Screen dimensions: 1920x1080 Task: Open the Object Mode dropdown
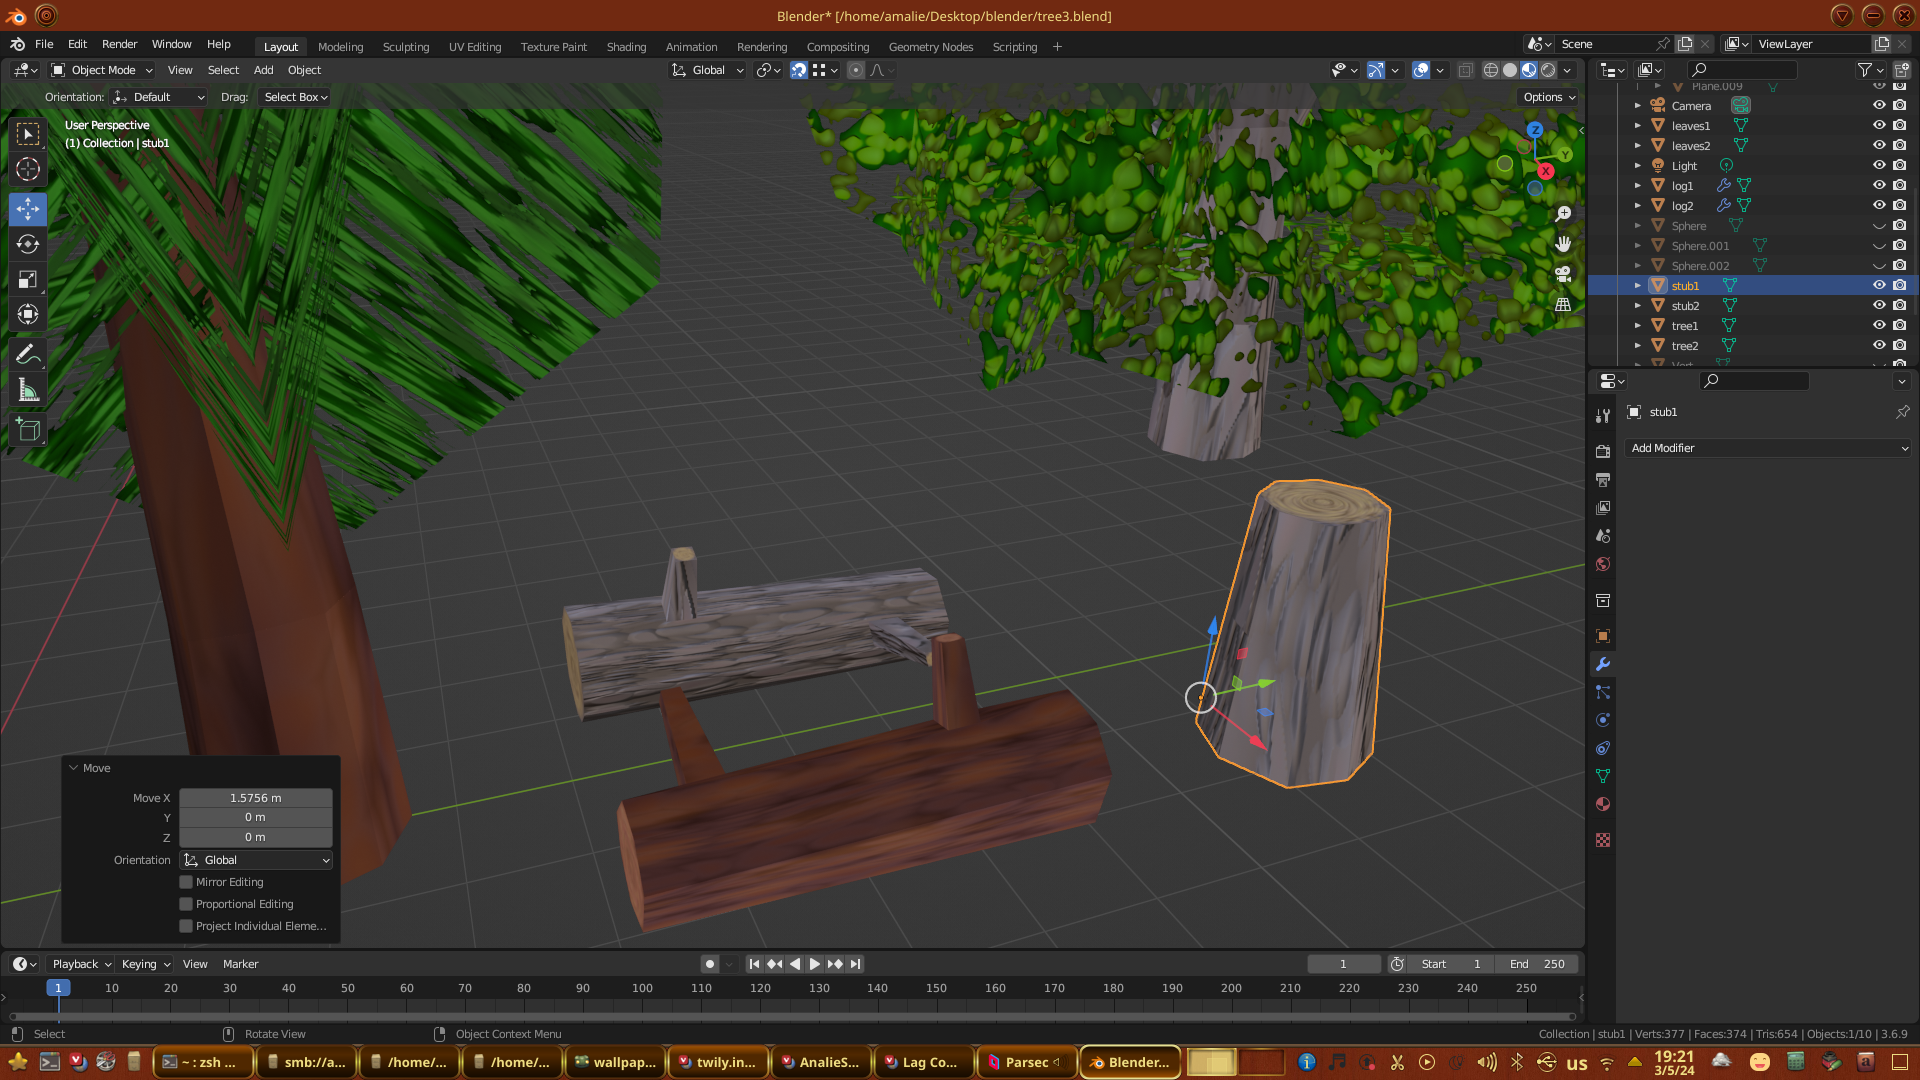pyautogui.click(x=102, y=70)
